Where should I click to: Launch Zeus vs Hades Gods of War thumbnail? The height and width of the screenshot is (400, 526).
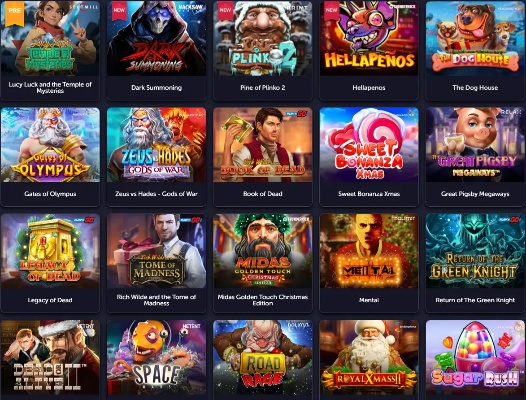[x=156, y=145]
